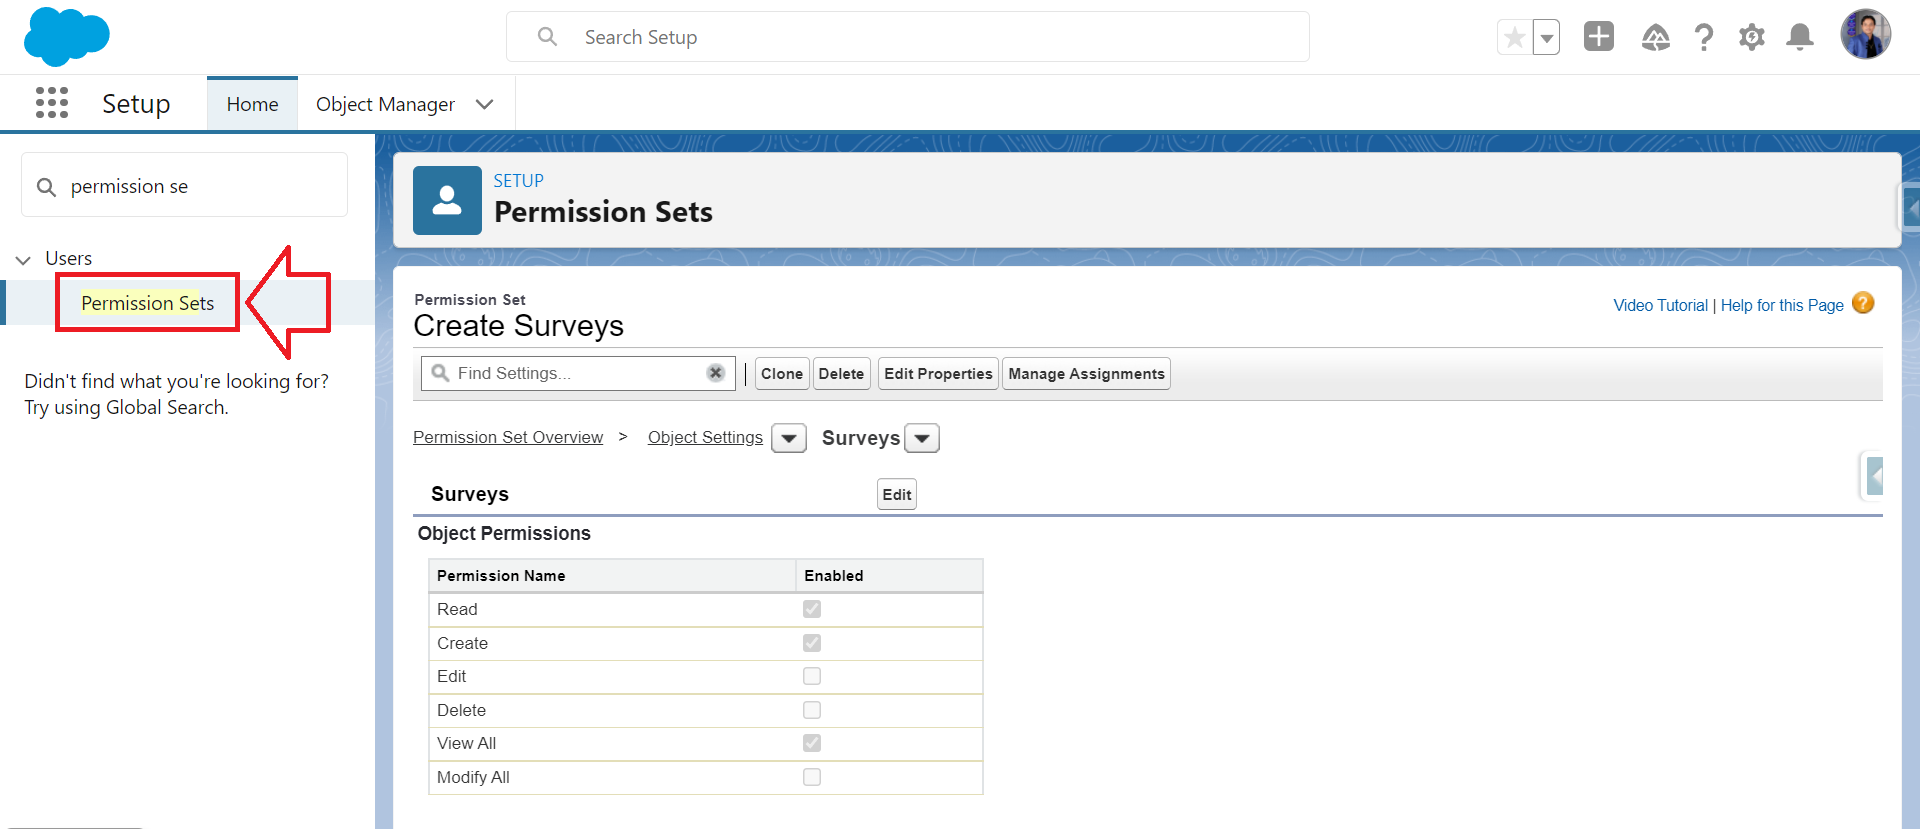Open the Object Manager tab
Image resolution: width=1920 pixels, height=829 pixels.
[x=385, y=104]
